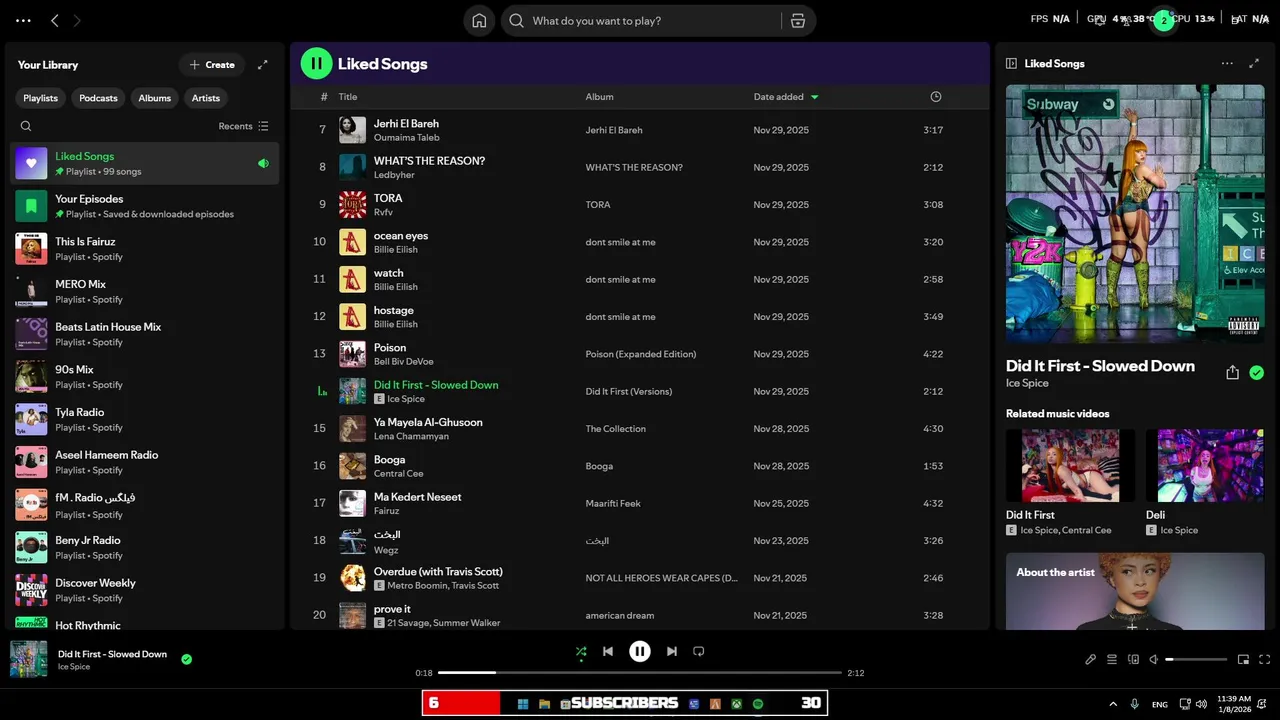Open Spotify icon in Windows taskbar
The width and height of the screenshot is (1280, 720).
[x=758, y=704]
